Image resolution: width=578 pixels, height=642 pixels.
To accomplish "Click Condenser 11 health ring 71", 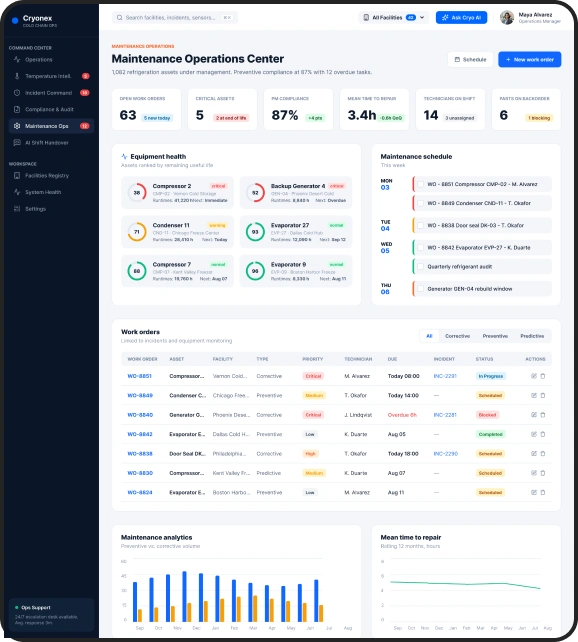I will coord(137,232).
